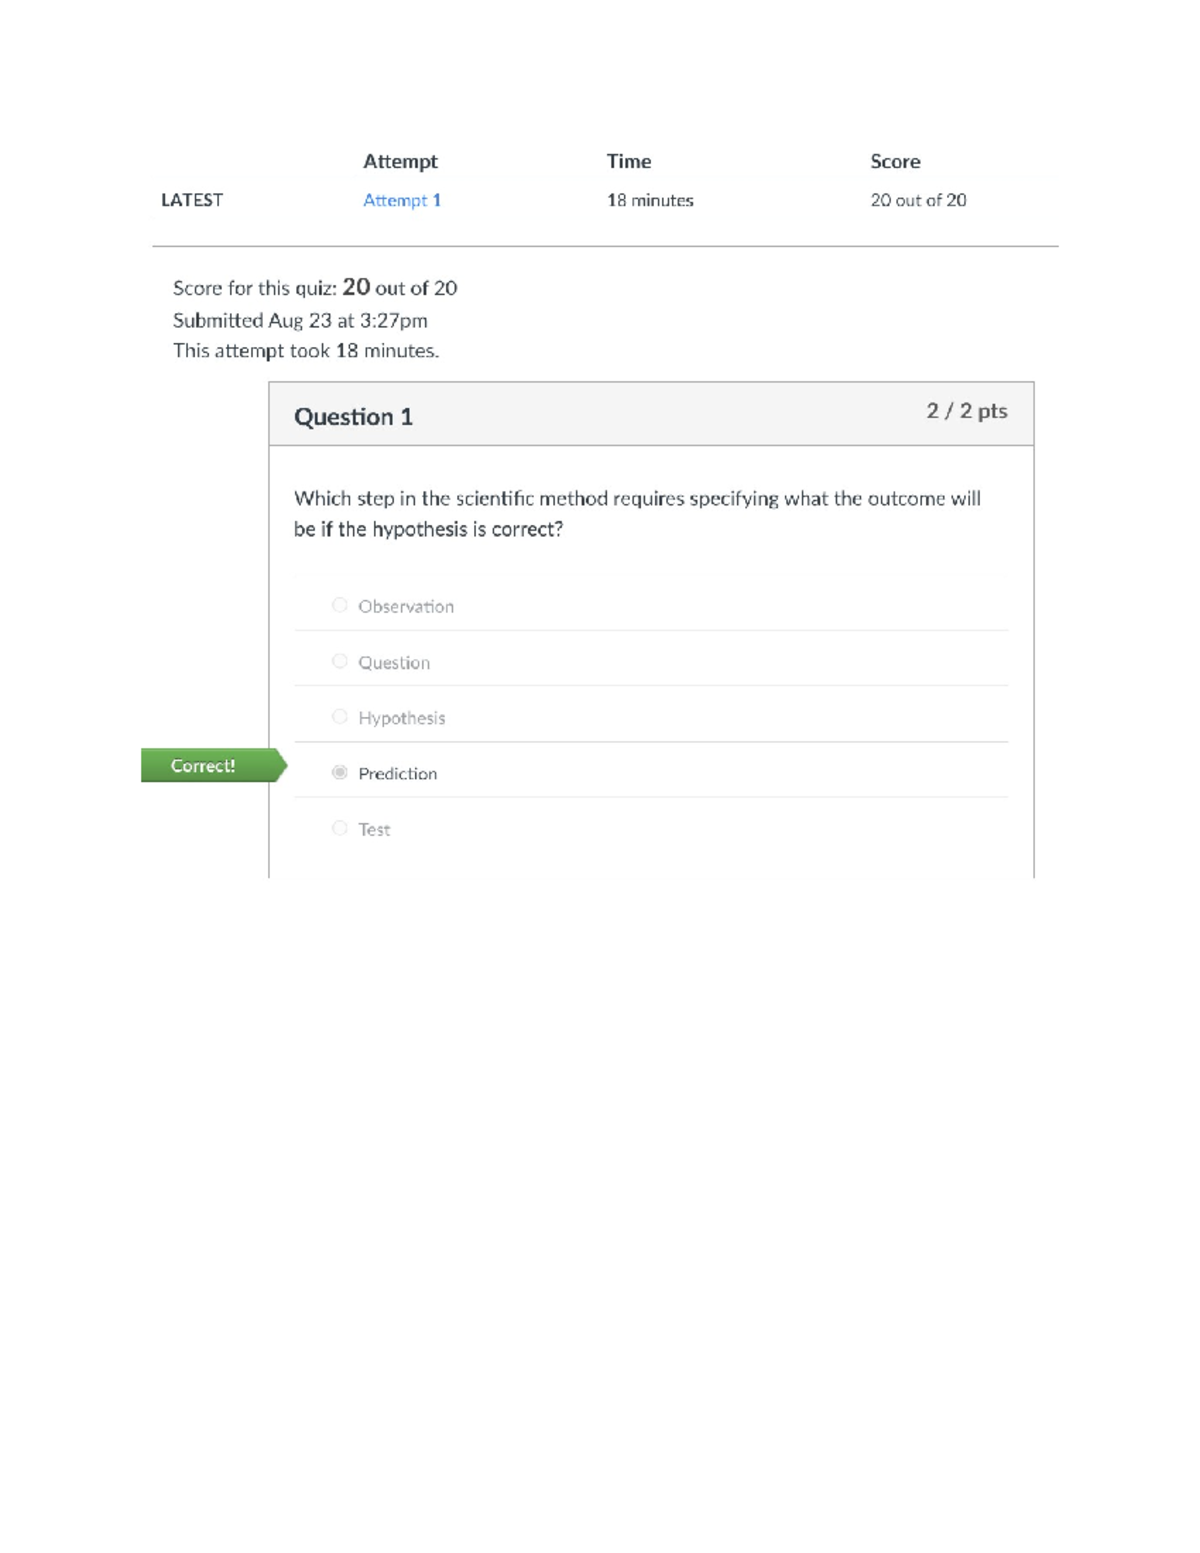Select the Hypothesis radio button
1200x1553 pixels.
pos(340,716)
